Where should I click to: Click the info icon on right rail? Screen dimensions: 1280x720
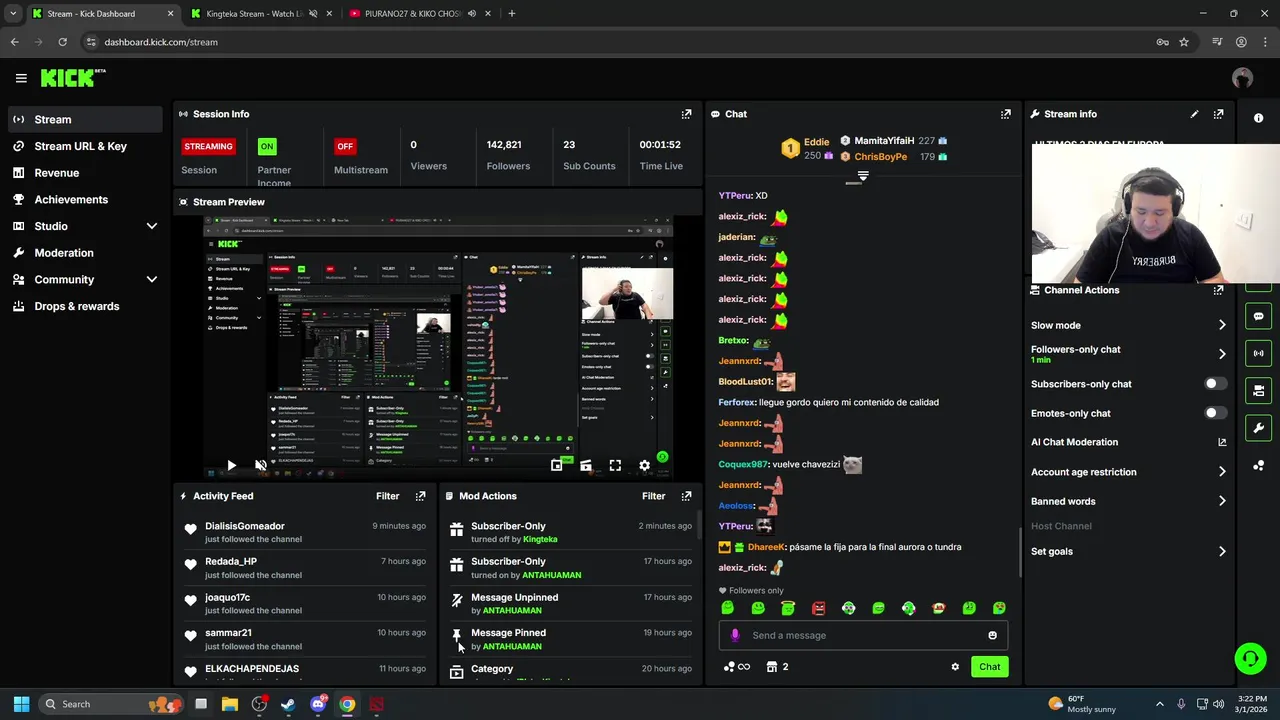[x=1258, y=118]
